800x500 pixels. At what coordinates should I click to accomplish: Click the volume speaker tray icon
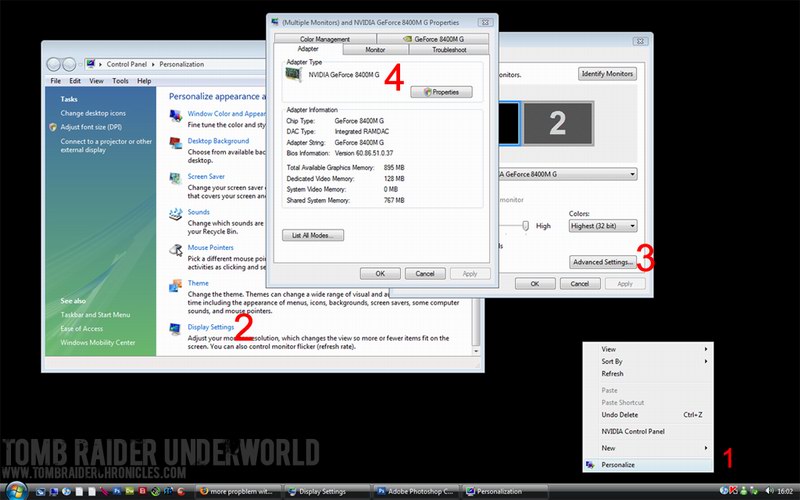point(769,490)
